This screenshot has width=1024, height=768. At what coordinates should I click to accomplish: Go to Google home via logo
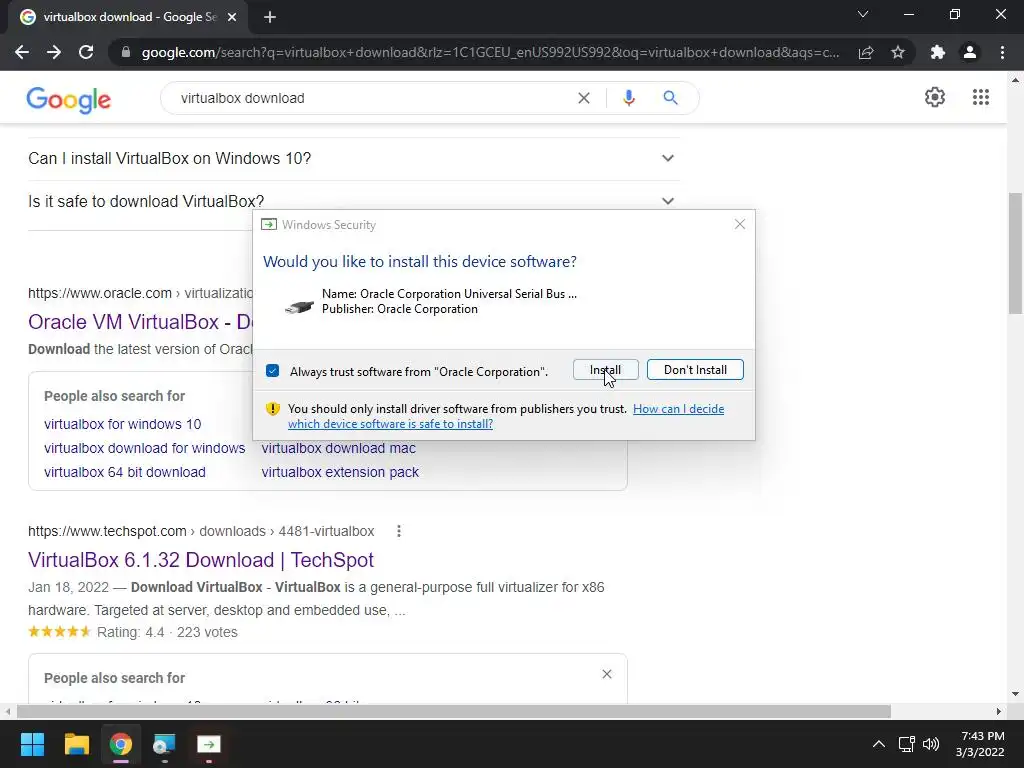69,100
